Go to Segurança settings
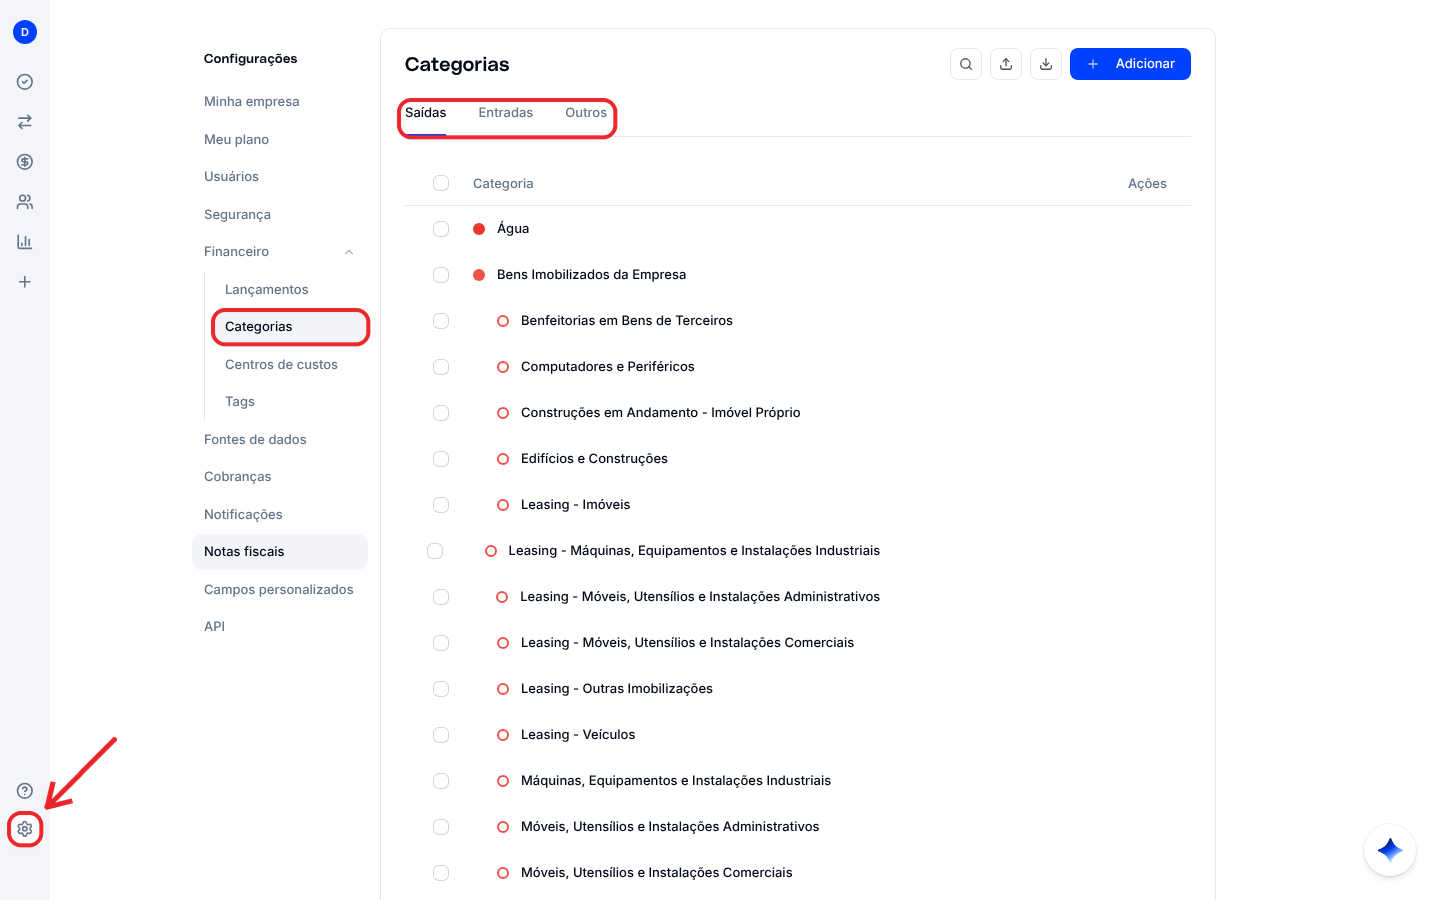 237,215
